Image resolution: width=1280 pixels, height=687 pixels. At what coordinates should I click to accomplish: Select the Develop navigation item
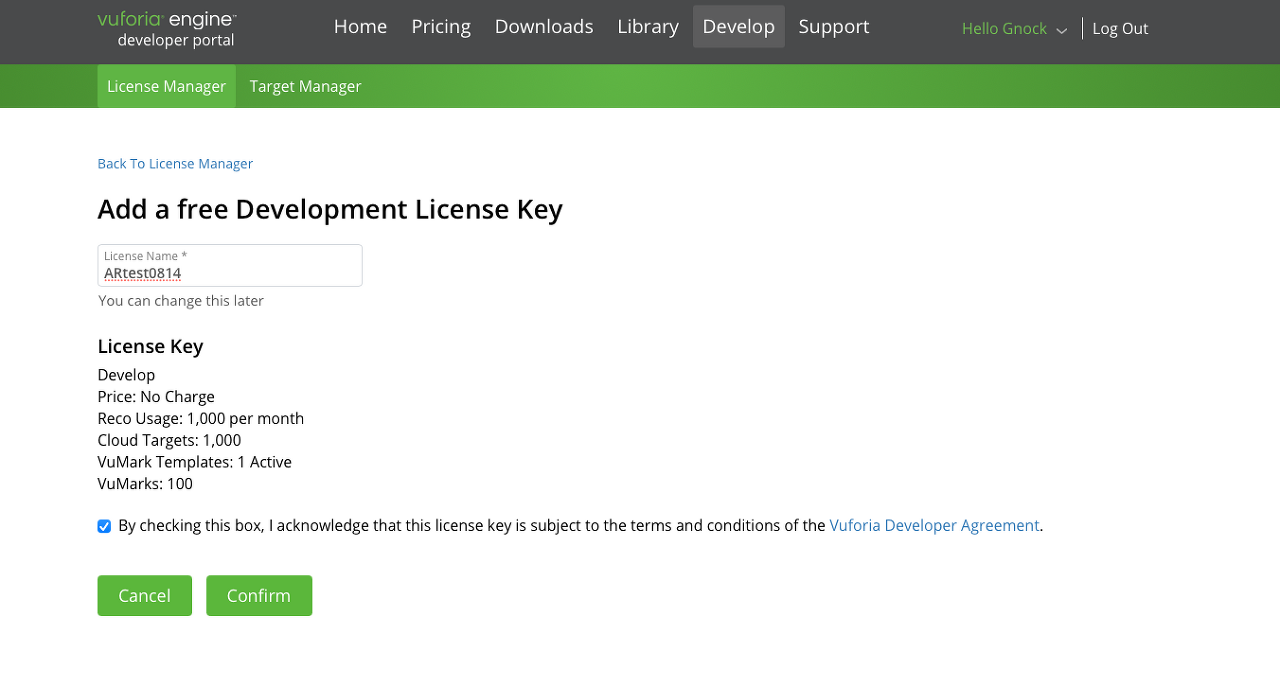(739, 27)
